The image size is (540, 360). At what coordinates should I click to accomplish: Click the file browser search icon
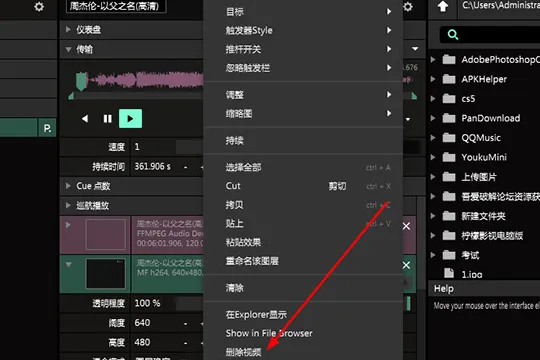[x=453, y=34]
